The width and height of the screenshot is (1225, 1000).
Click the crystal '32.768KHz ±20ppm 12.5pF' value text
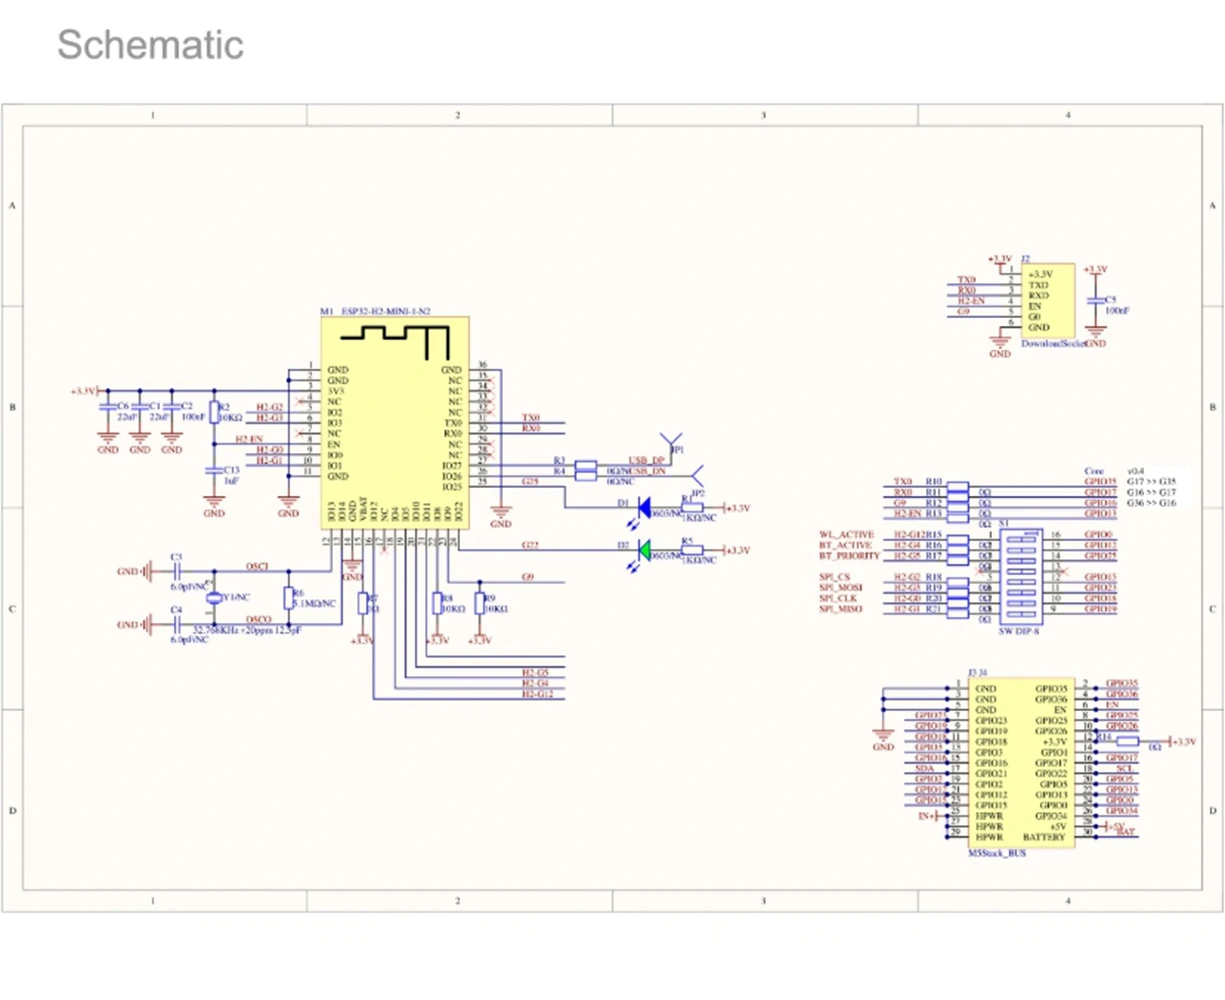[x=246, y=630]
